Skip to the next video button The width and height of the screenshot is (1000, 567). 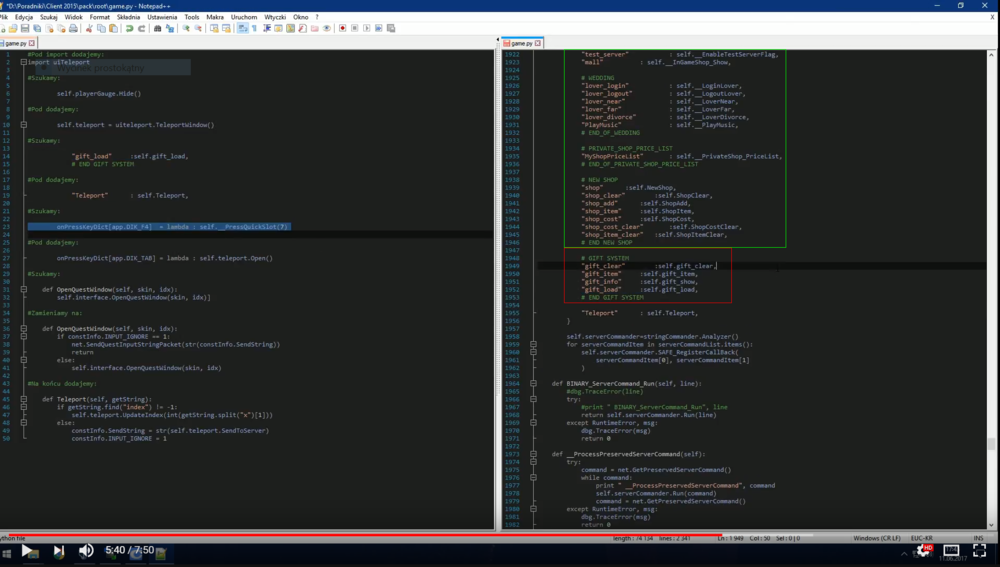(x=58, y=550)
